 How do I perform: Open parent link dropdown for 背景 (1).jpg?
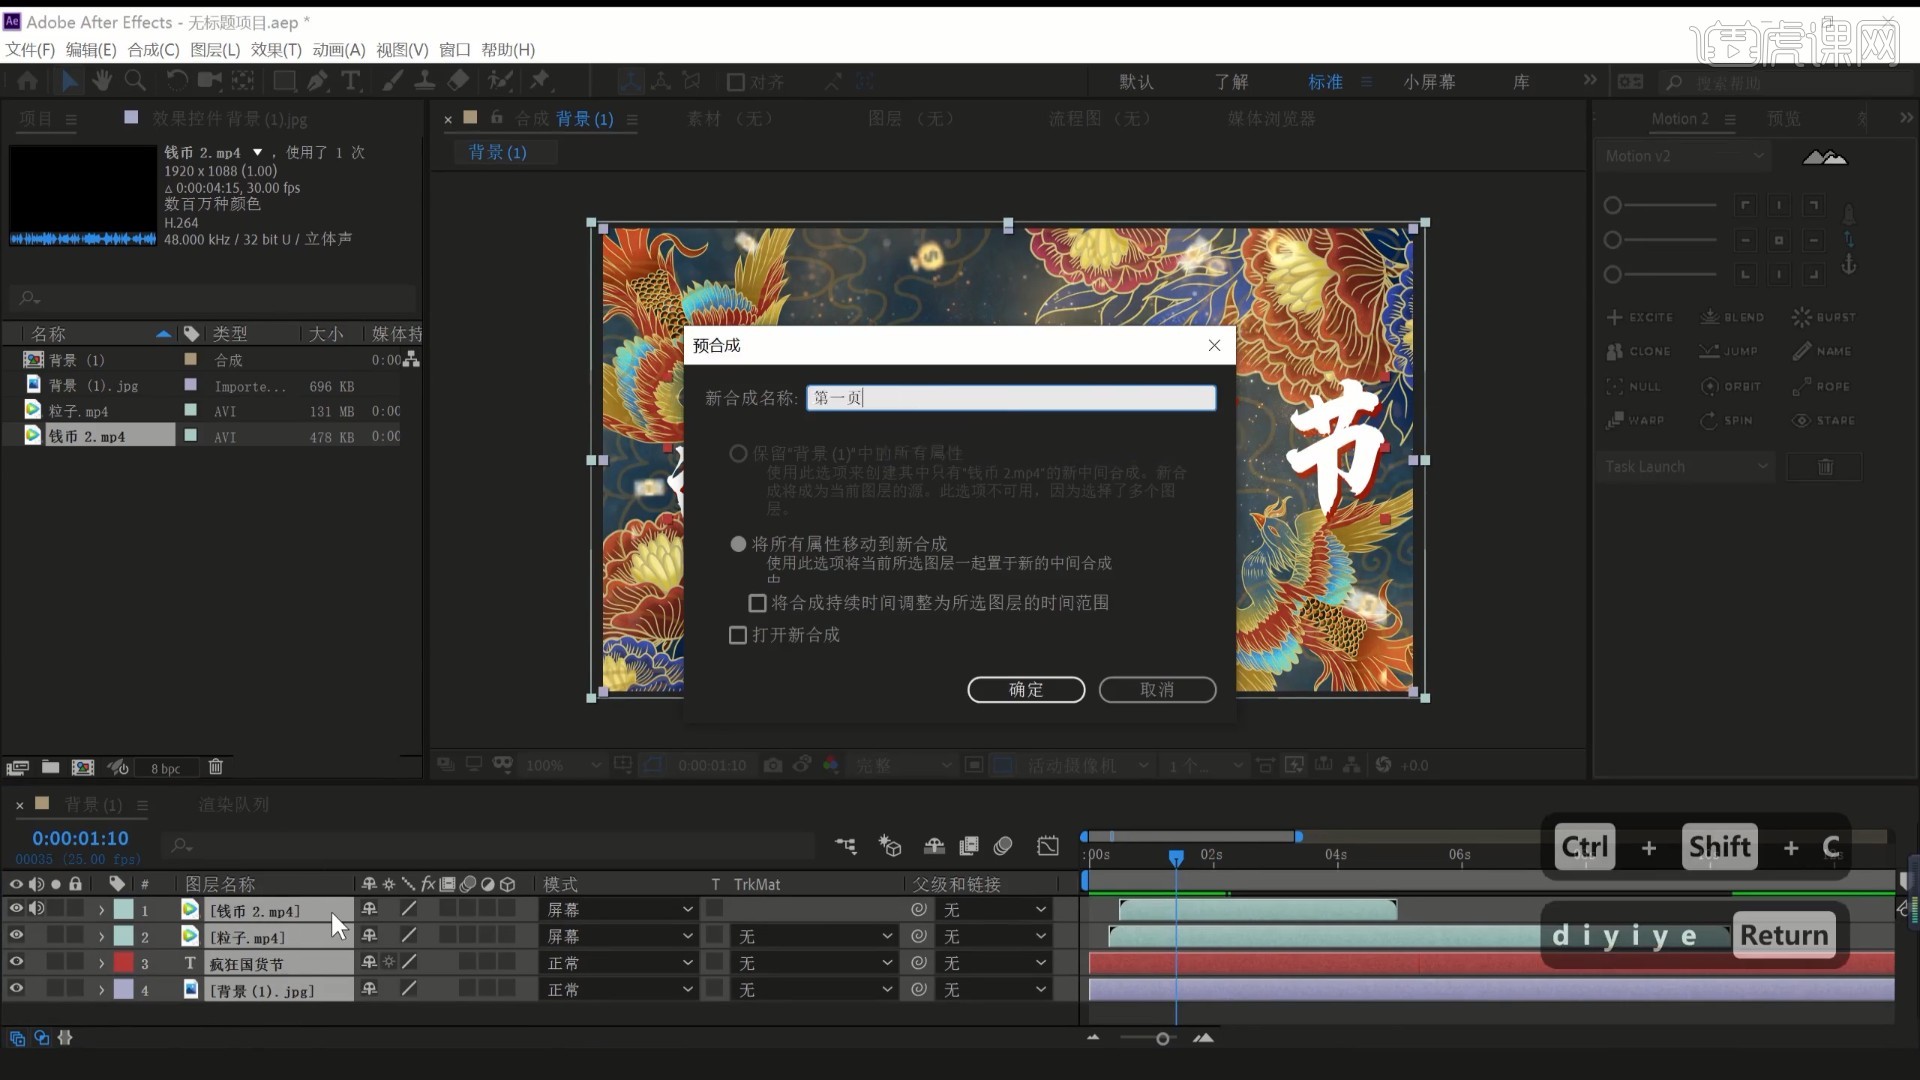tap(994, 990)
